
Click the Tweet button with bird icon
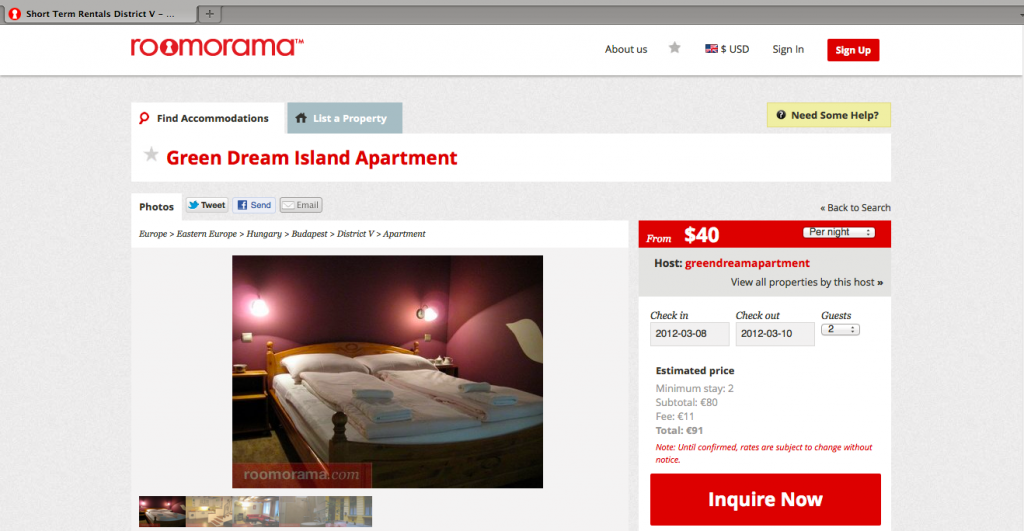tap(207, 205)
